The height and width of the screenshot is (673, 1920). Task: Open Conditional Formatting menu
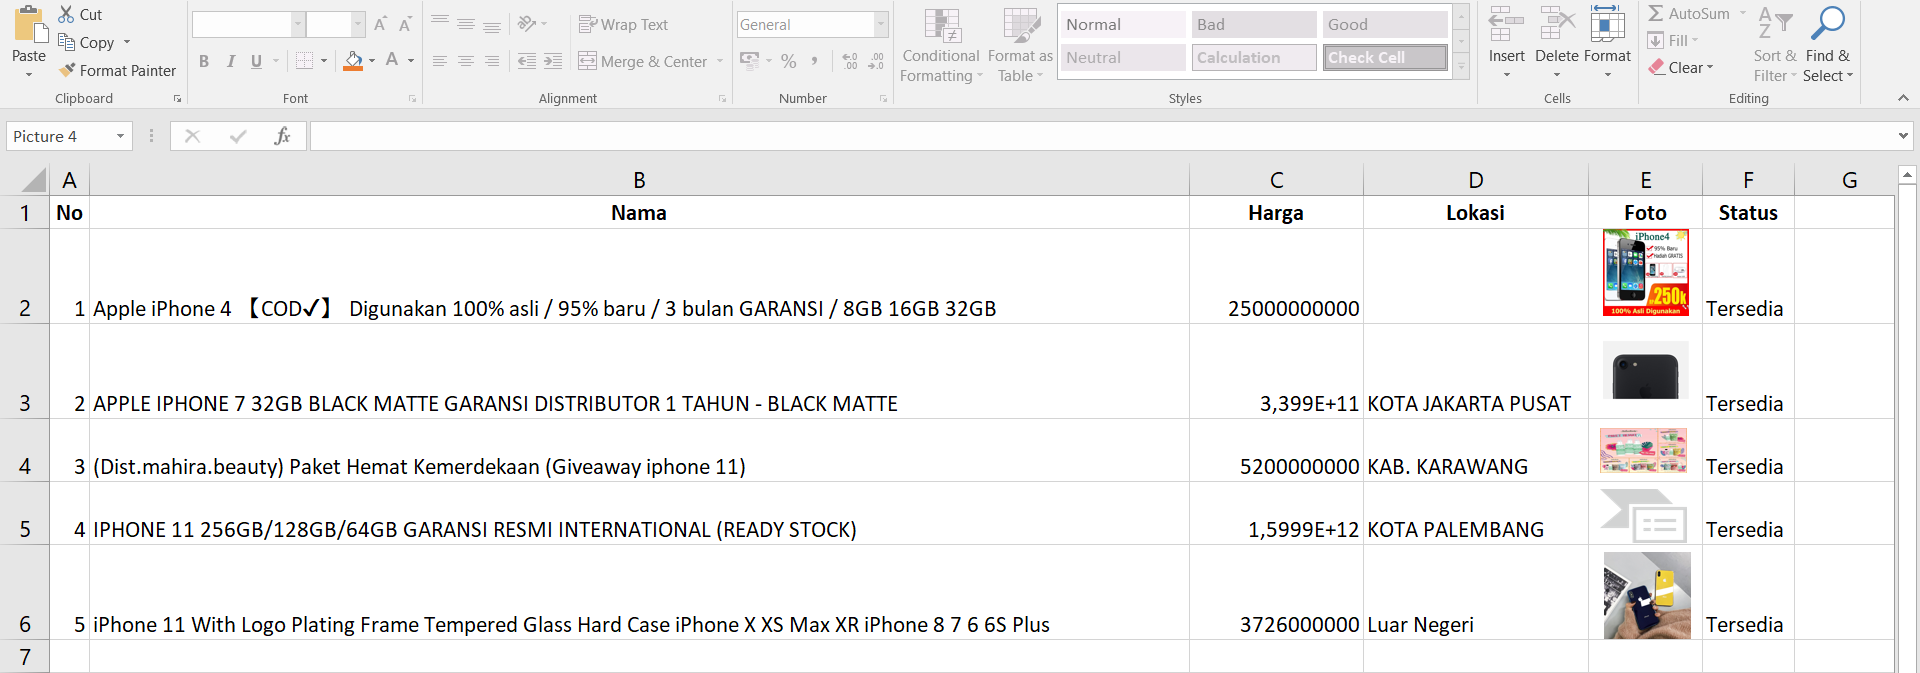click(x=941, y=45)
